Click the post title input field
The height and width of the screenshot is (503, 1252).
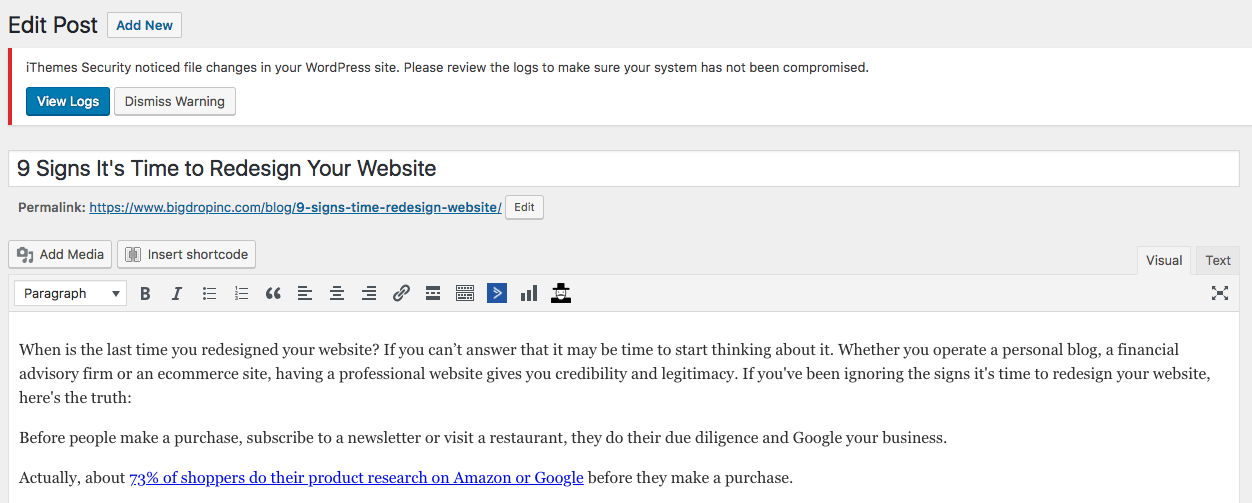tap(624, 168)
